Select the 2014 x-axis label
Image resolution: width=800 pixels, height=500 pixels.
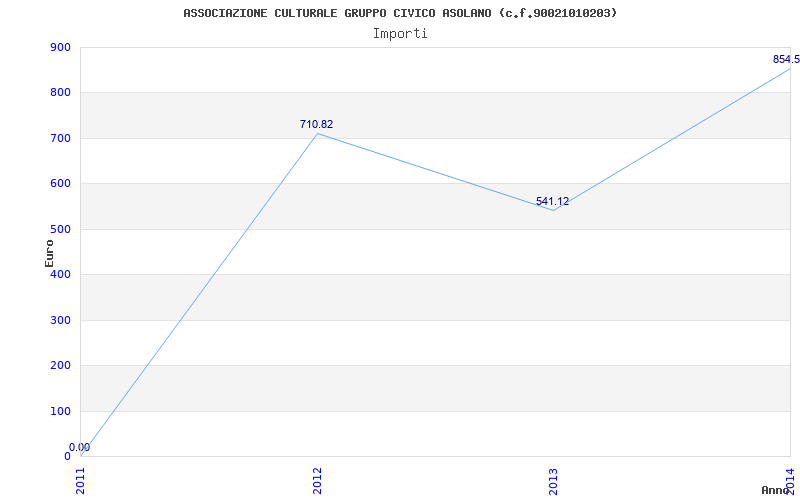point(791,481)
